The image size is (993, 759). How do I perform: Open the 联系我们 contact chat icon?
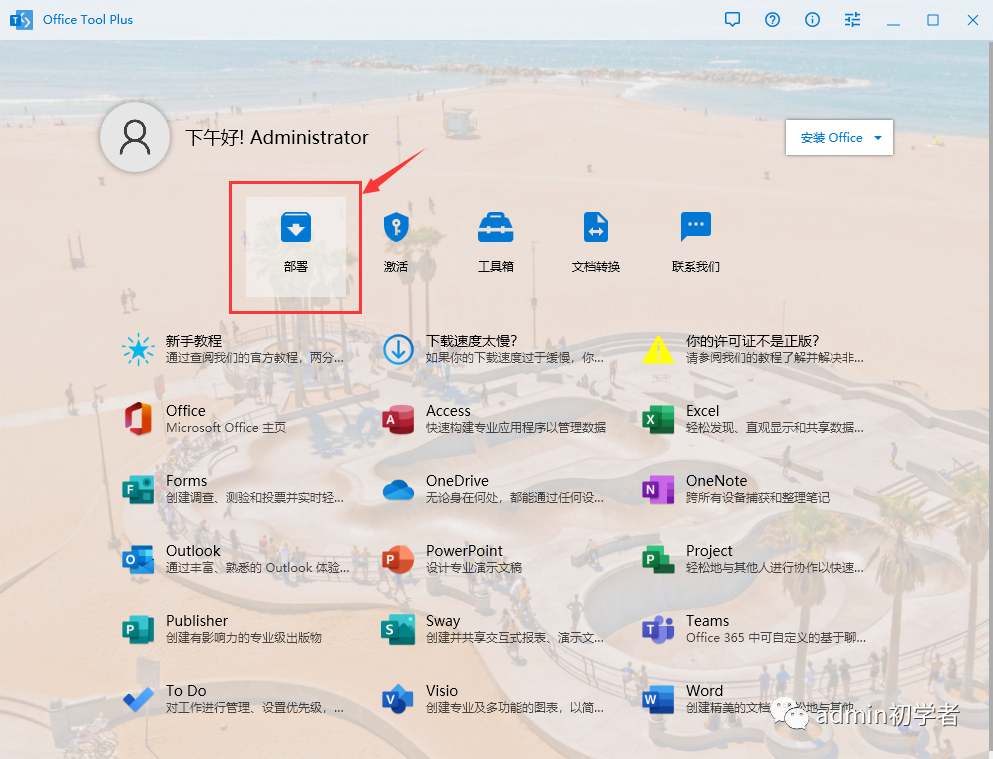tap(695, 227)
